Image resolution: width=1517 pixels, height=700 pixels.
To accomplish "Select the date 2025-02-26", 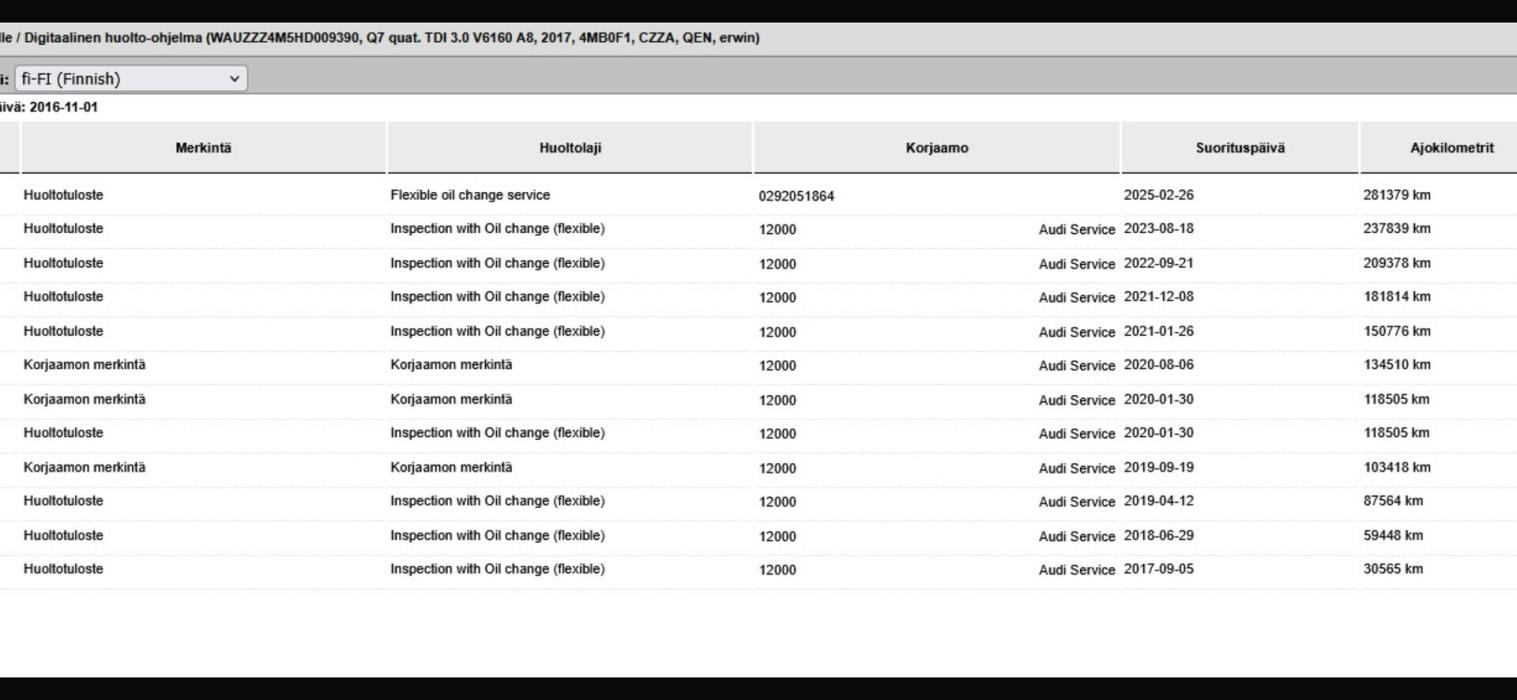I will (x=1158, y=195).
